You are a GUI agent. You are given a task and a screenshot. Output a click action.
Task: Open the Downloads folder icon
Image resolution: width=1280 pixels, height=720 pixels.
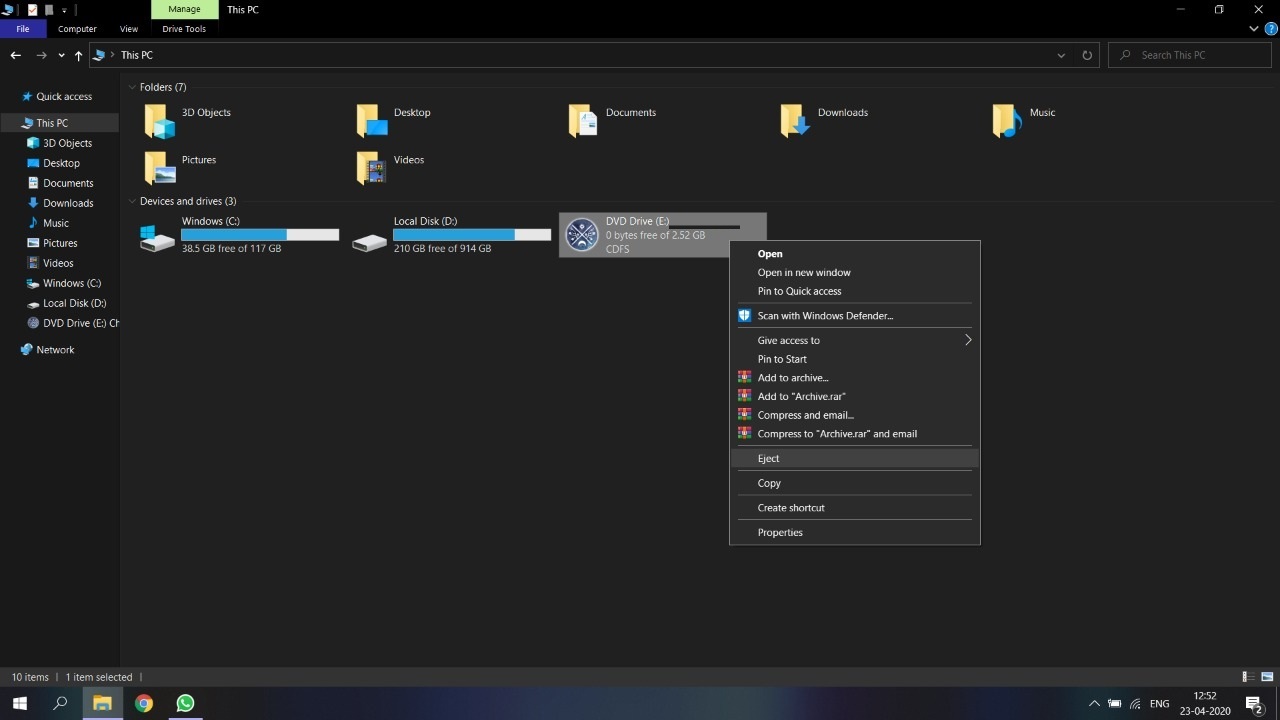796,120
